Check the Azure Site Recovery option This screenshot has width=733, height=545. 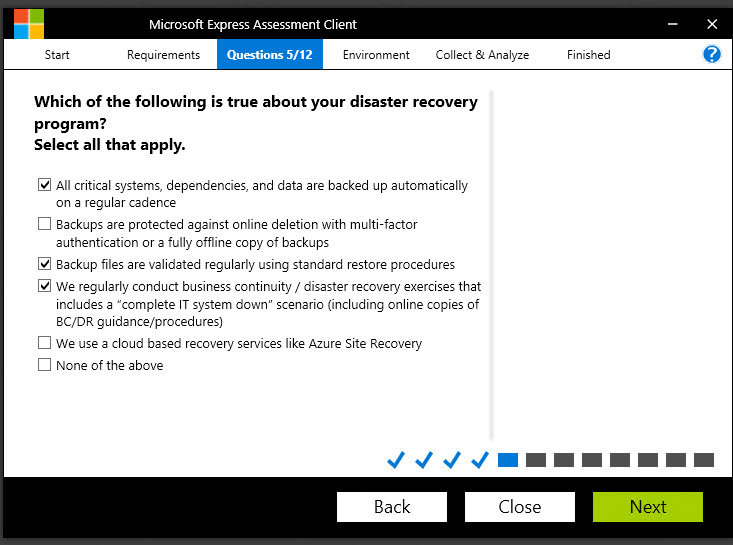[44, 343]
